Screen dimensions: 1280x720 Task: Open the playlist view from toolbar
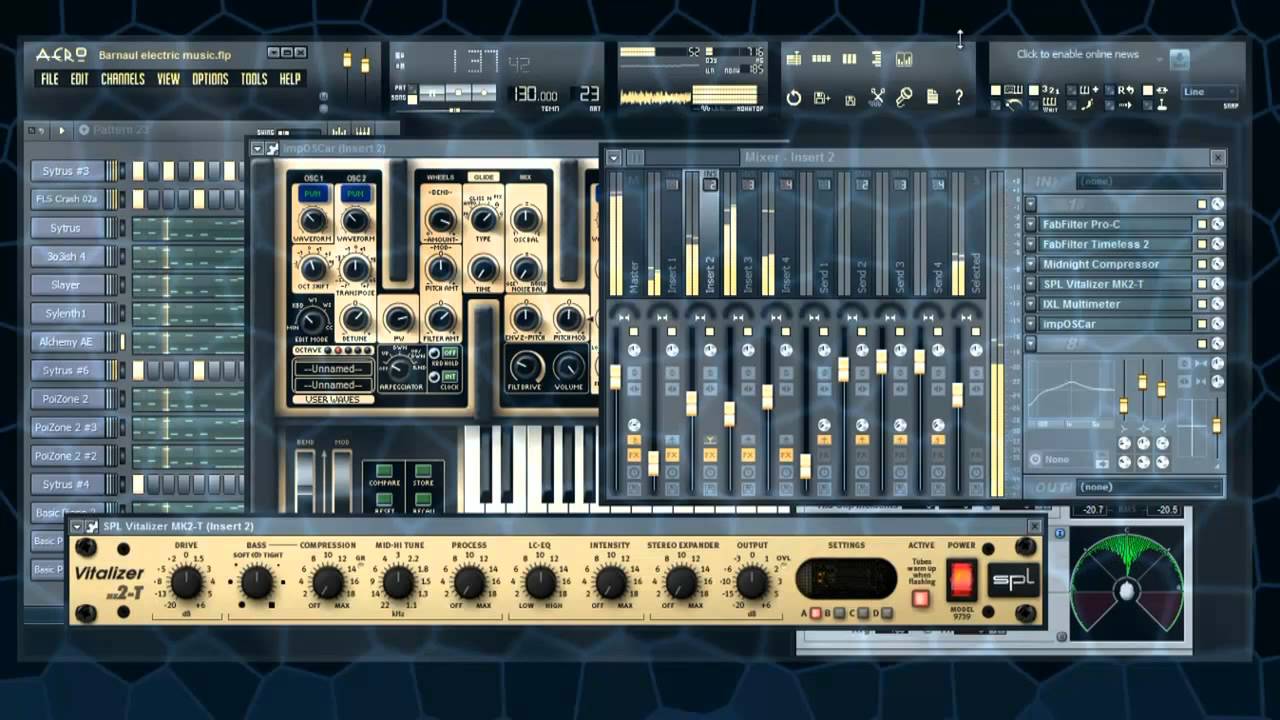[x=794, y=59]
